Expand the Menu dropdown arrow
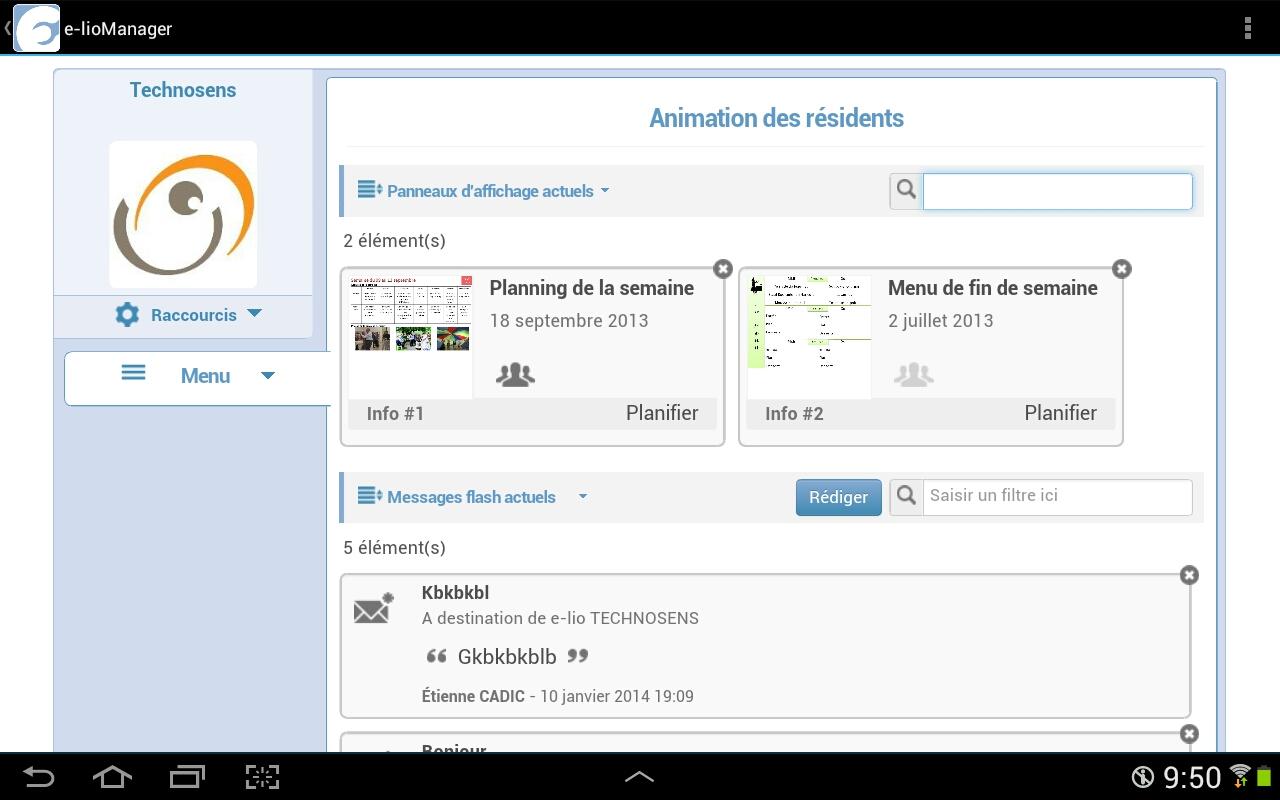Viewport: 1280px width, 800px height. [267, 376]
